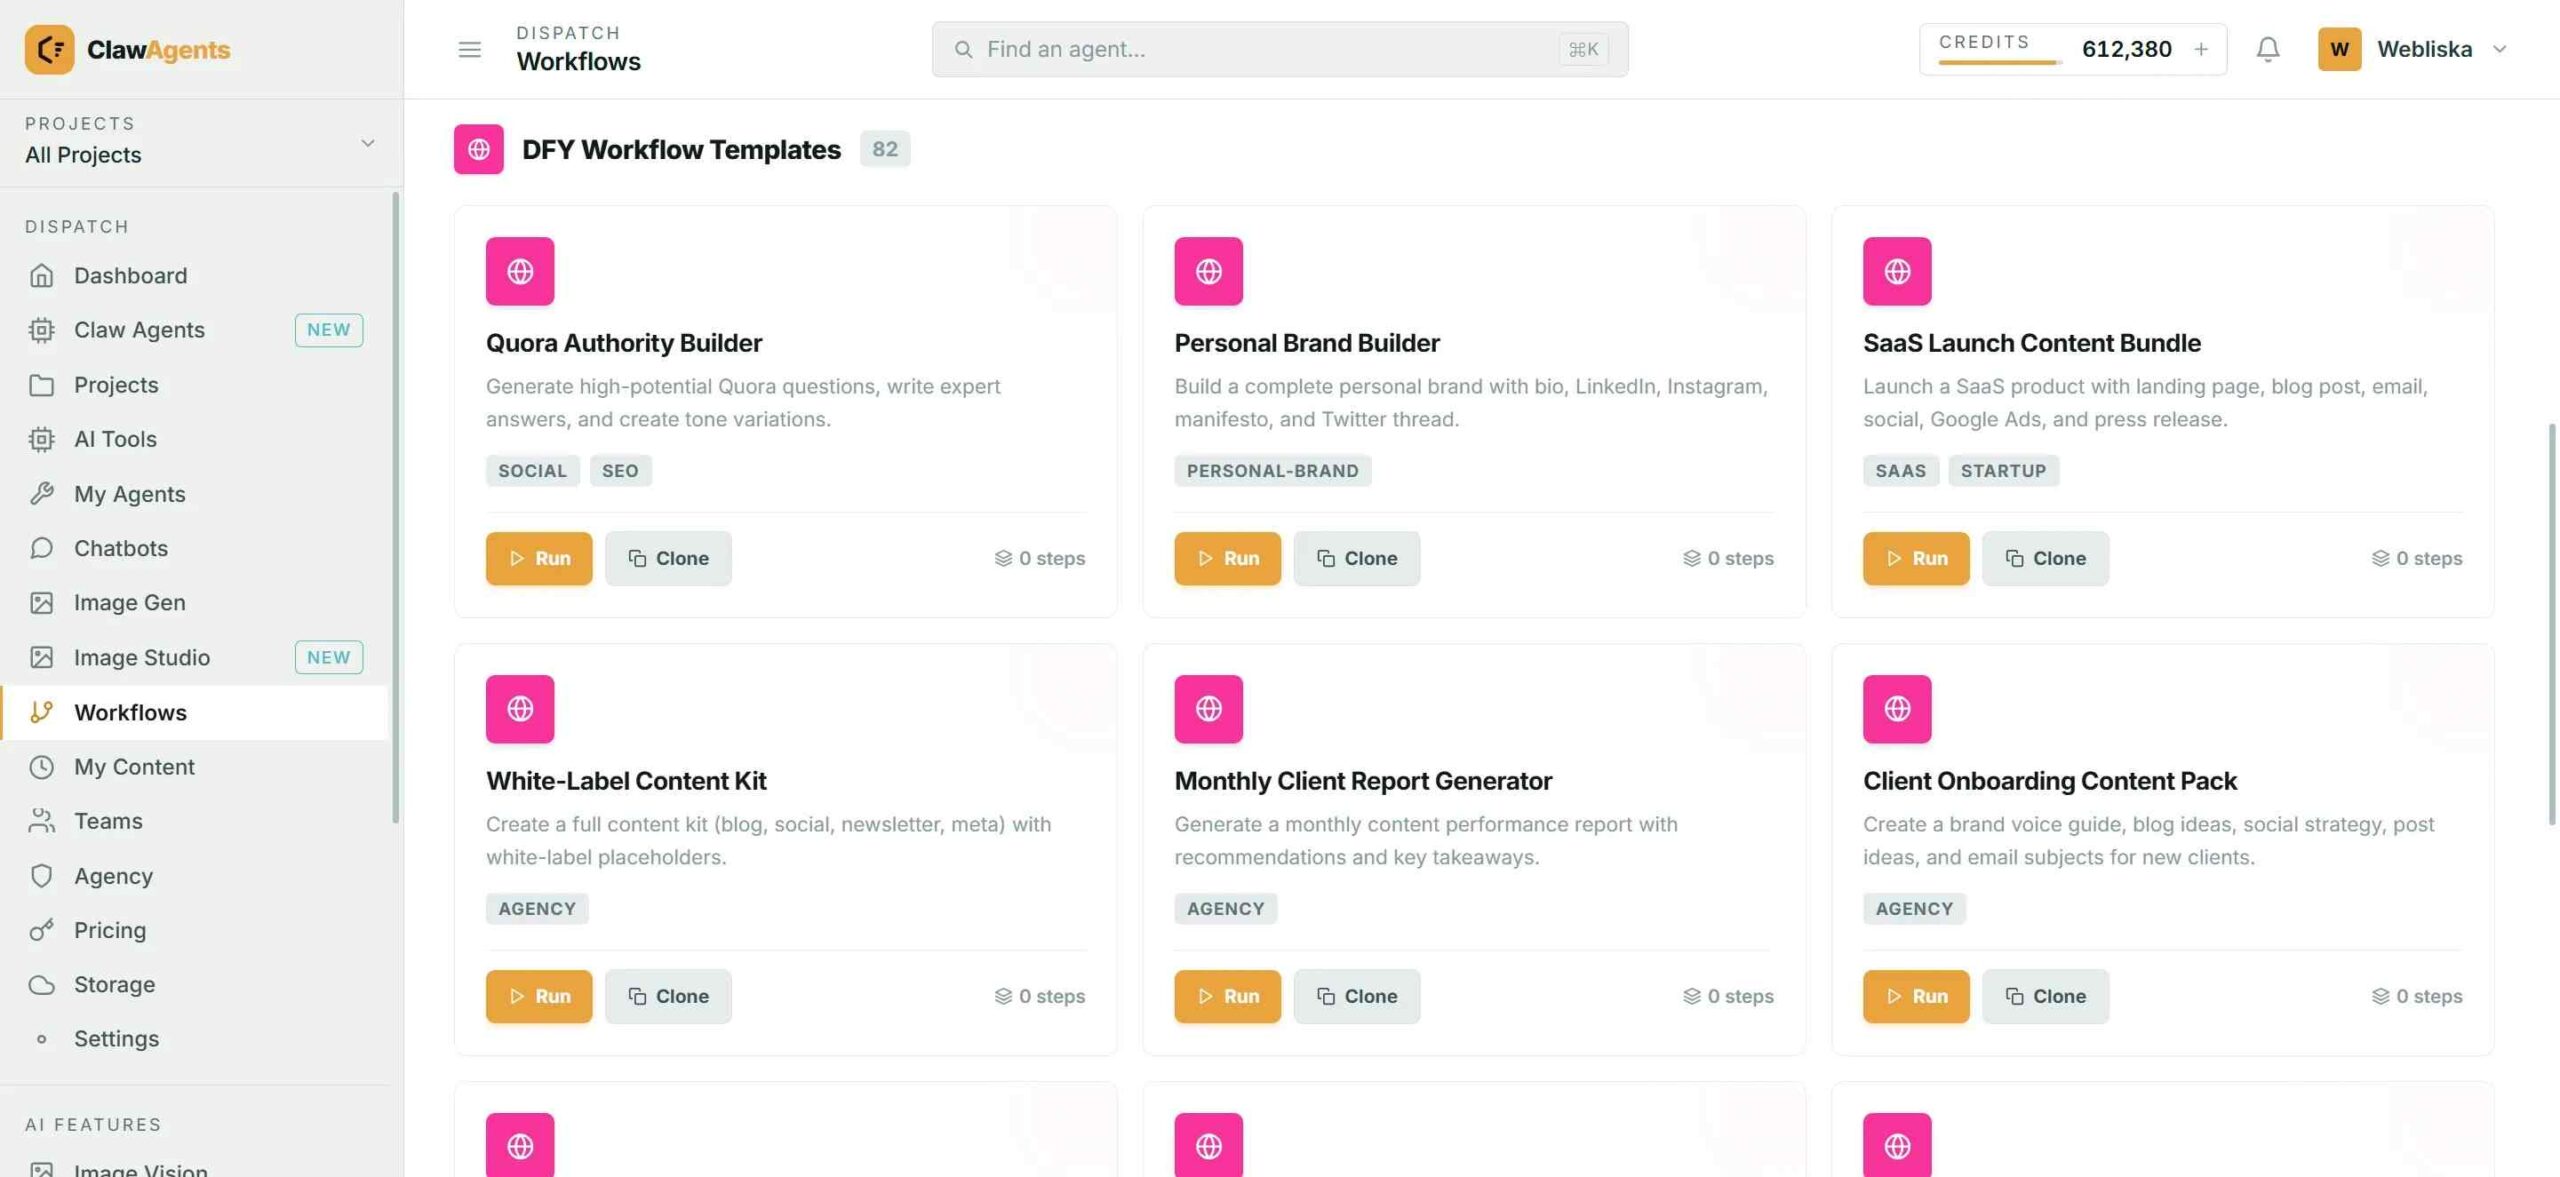Click the White-Label Content Kit globe icon
Image resolution: width=2560 pixels, height=1177 pixels.
tap(520, 709)
